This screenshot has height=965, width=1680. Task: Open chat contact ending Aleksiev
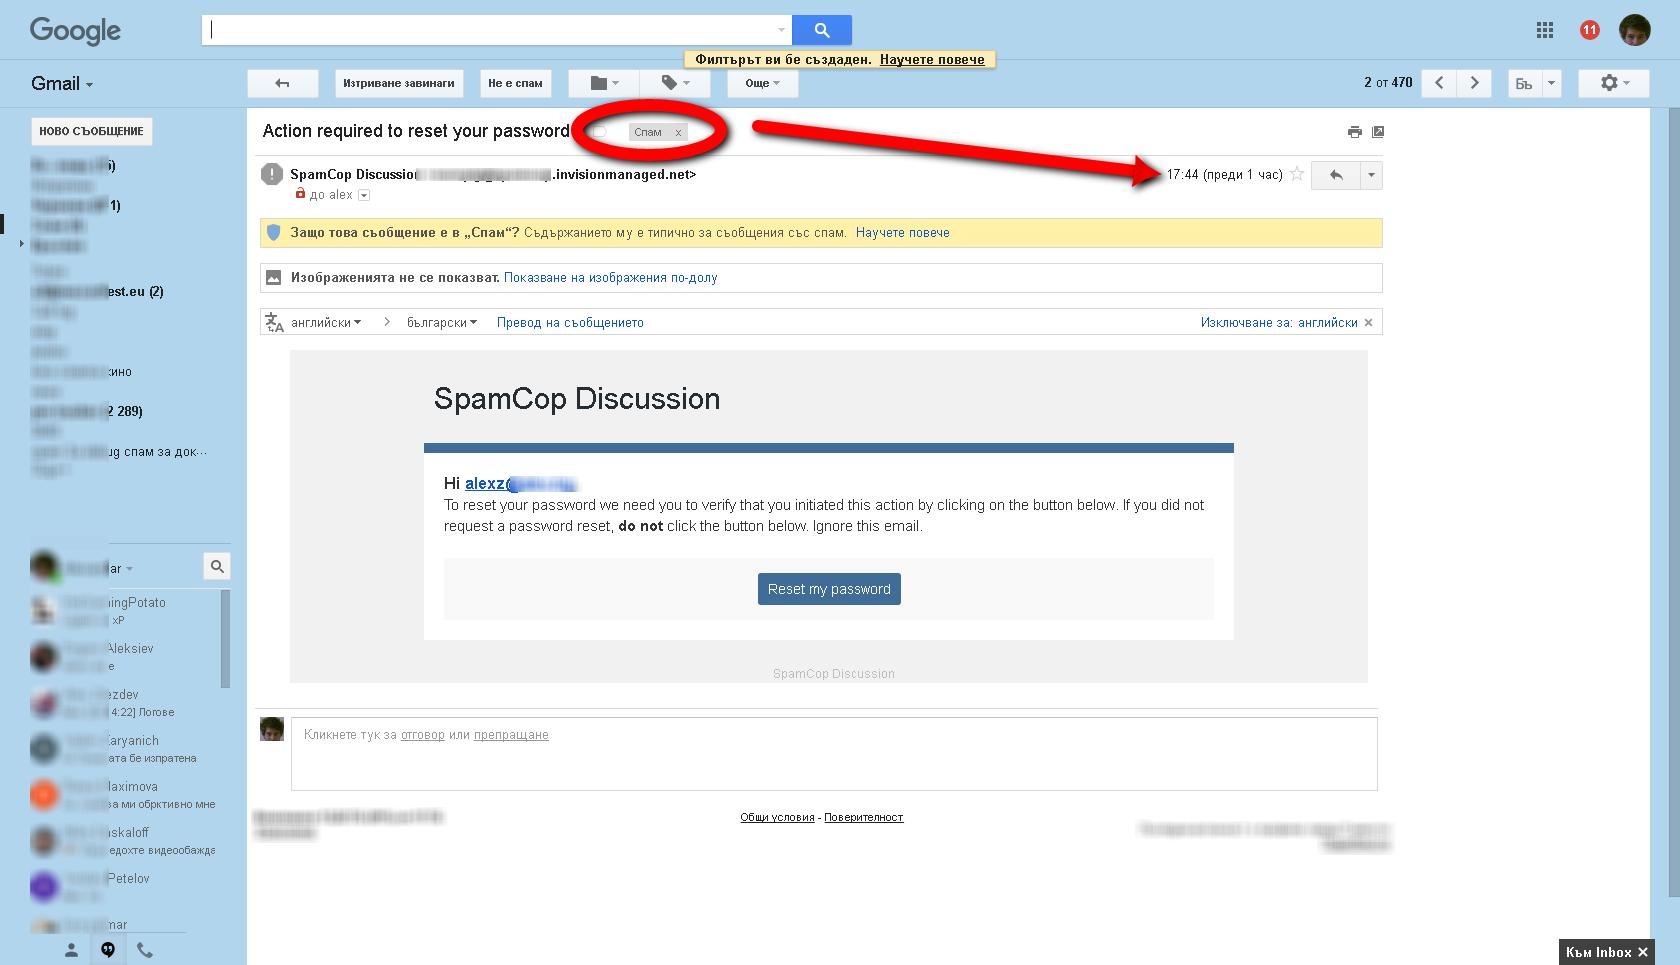[x=108, y=649]
